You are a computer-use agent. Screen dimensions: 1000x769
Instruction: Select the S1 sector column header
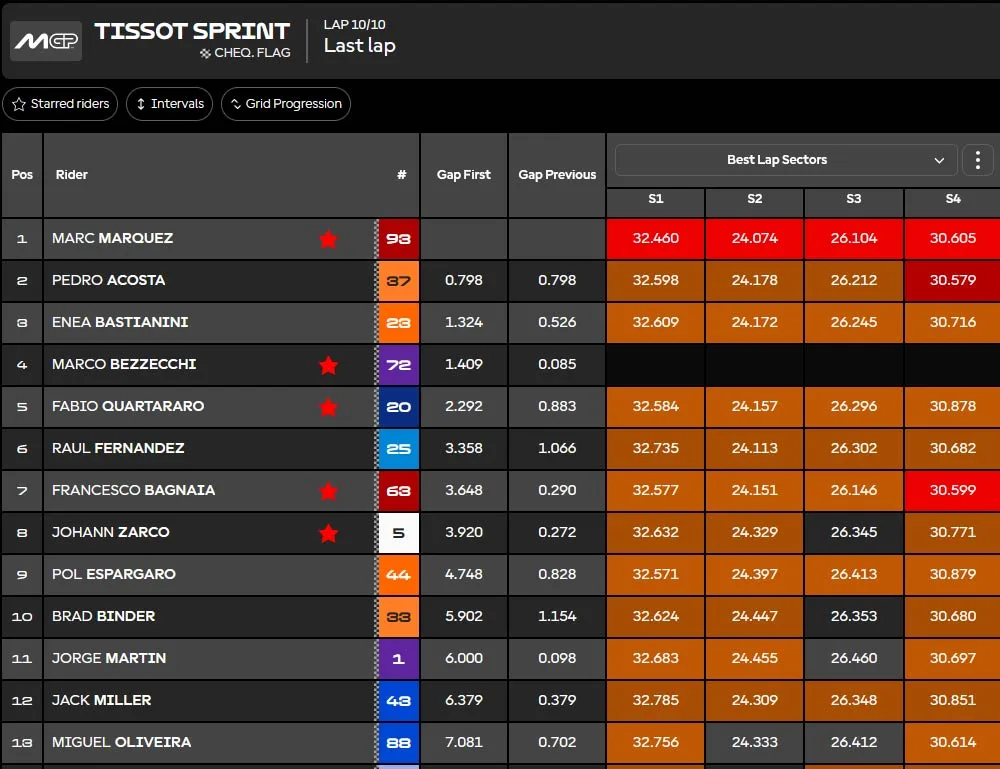tap(656, 199)
